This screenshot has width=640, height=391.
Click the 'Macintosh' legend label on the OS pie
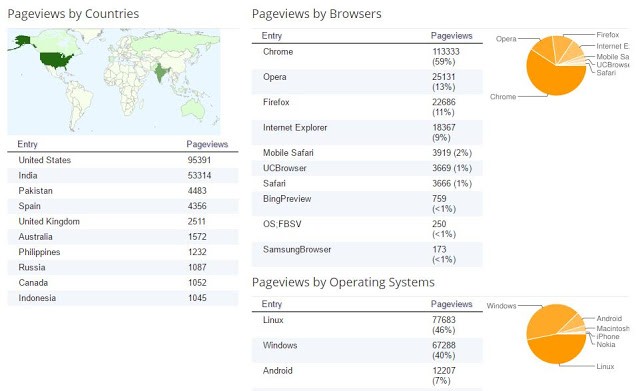(x=613, y=329)
